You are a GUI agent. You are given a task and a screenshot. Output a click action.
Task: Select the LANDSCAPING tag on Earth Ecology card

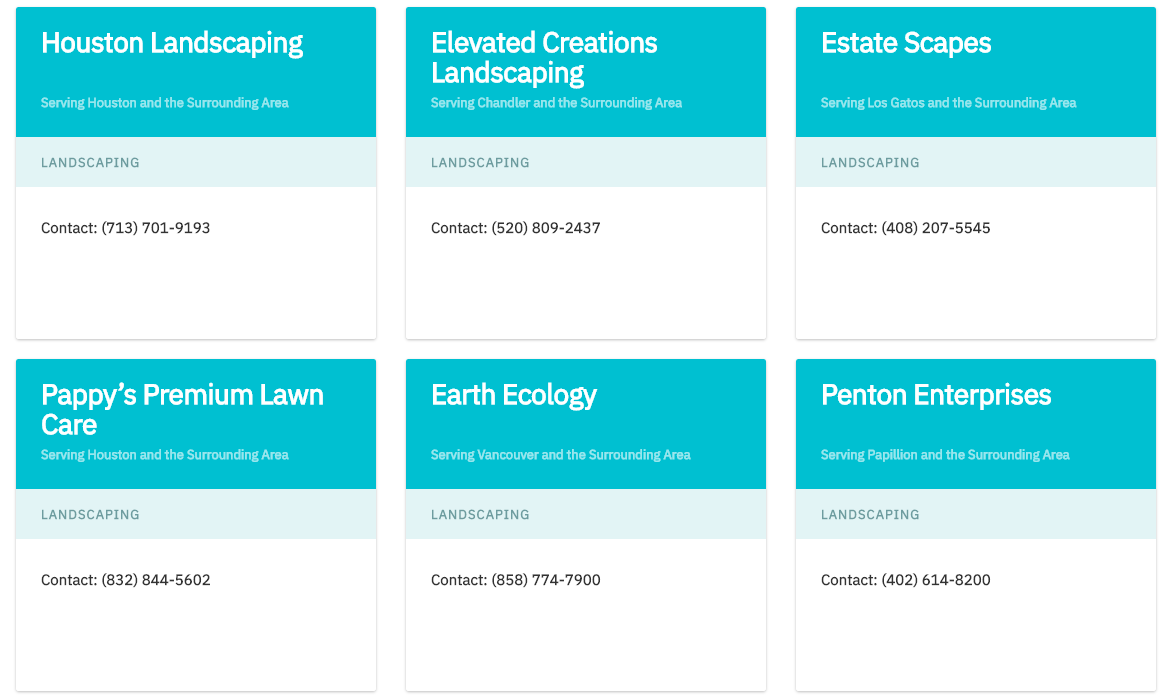[480, 514]
